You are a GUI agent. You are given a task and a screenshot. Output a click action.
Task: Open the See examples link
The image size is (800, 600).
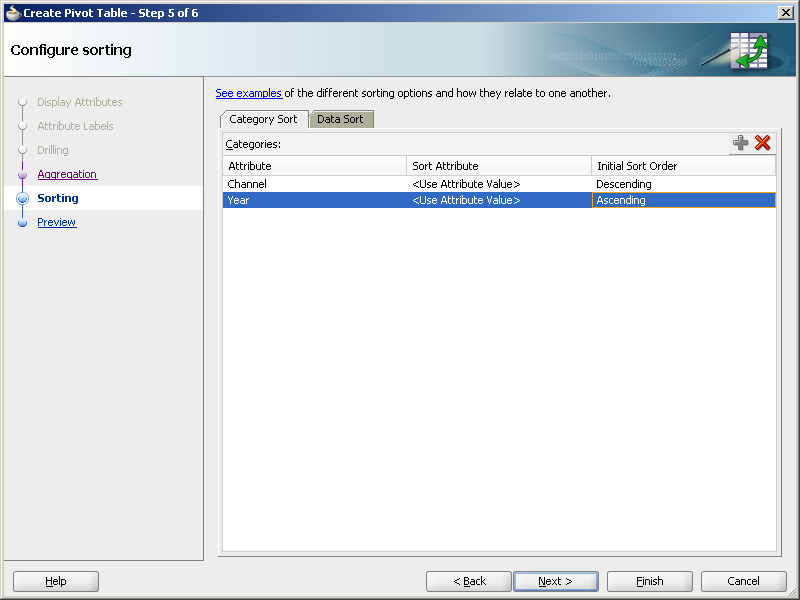pos(248,93)
